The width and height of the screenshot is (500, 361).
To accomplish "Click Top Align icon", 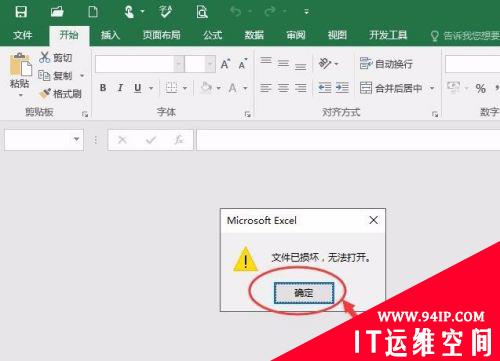I will point(266,62).
